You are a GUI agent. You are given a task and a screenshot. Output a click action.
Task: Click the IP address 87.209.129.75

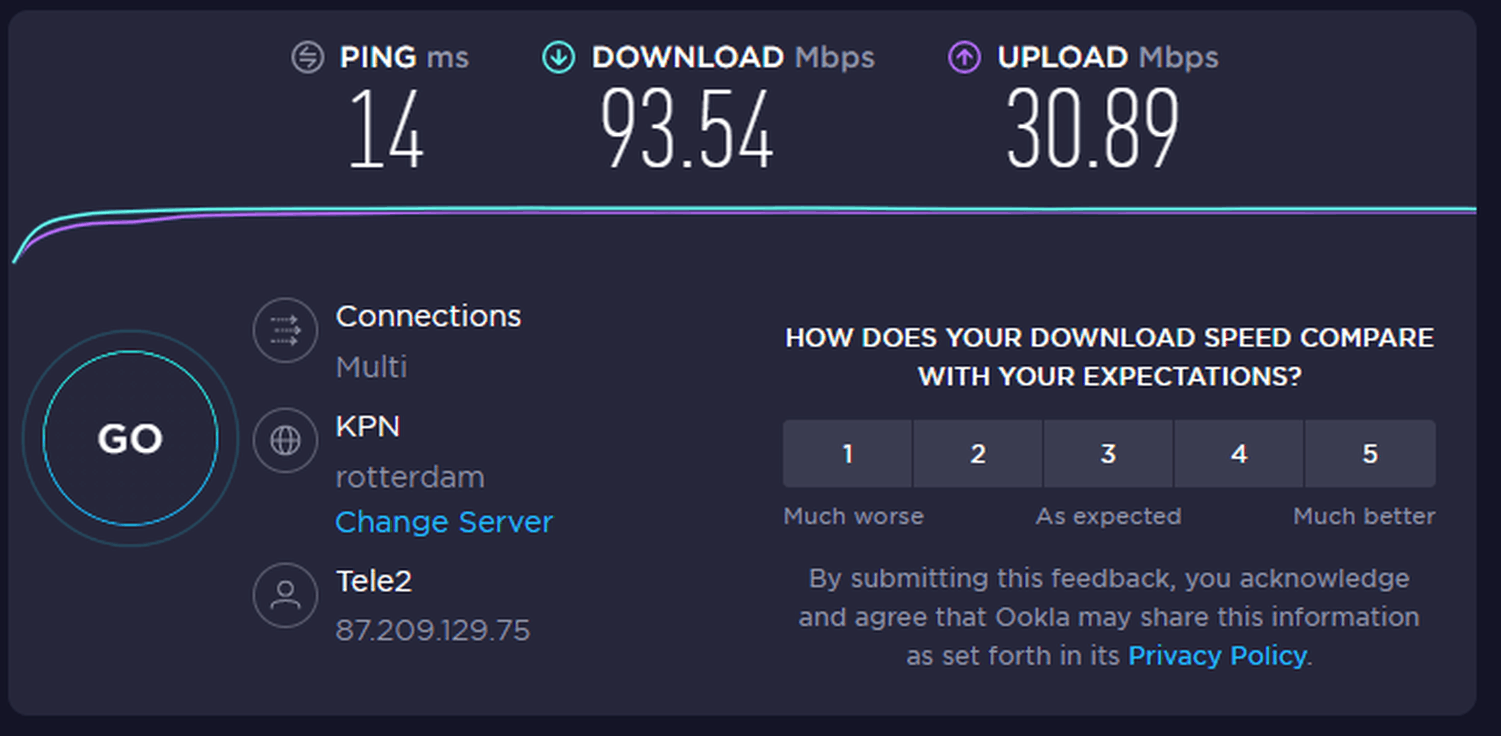point(433,631)
